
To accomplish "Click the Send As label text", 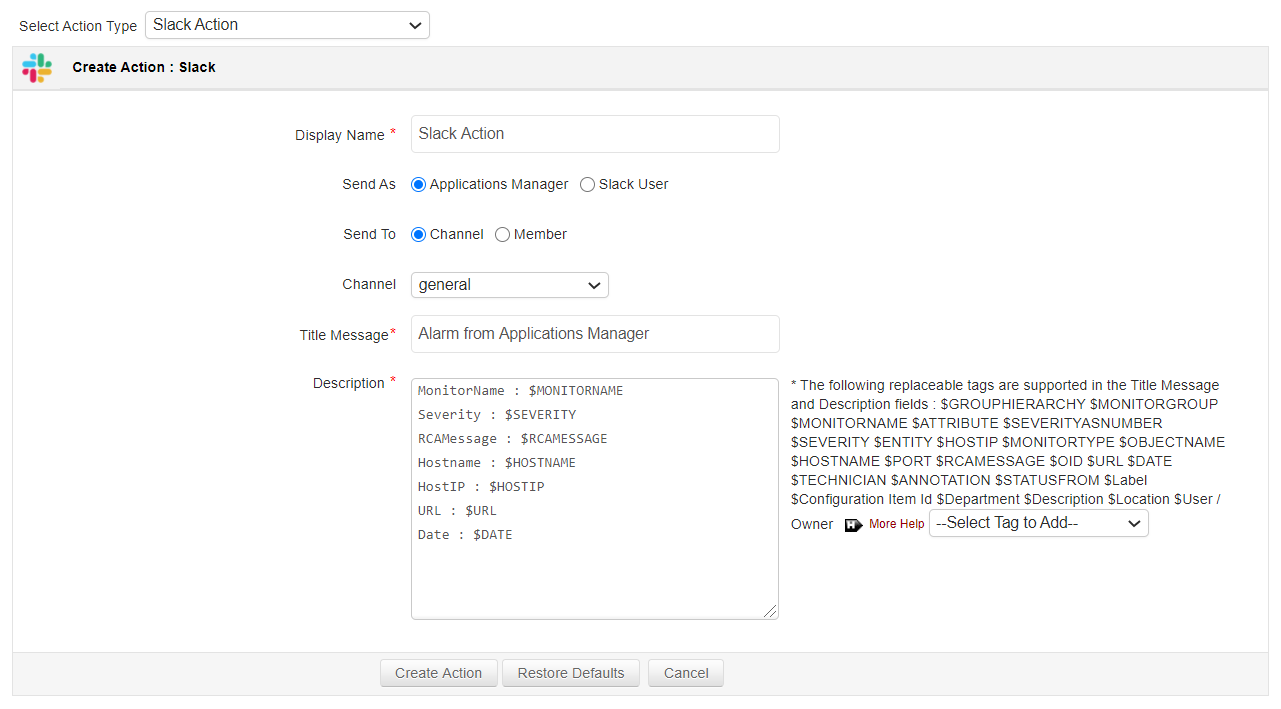I will point(368,185).
